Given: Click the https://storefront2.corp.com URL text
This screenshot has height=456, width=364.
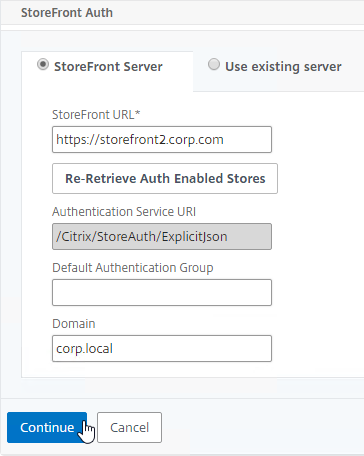Looking at the screenshot, I should (x=140, y=139).
